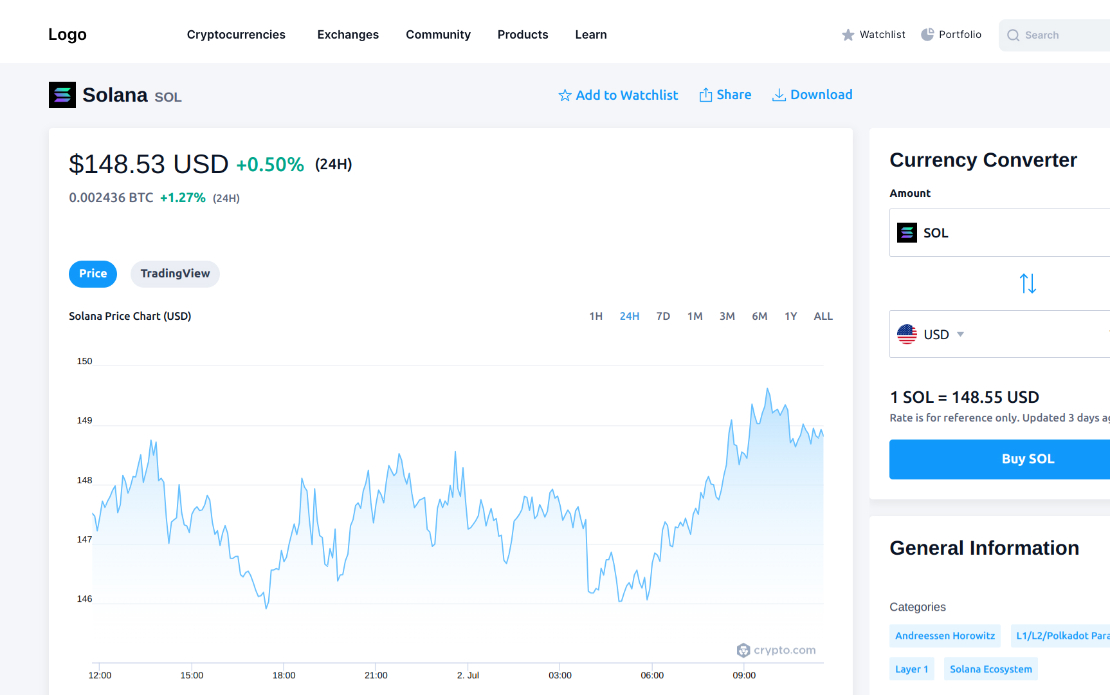Screen dimensions: 1110x695
Task: Swap currencies with the up-down arrows icon
Action: (x=1028, y=283)
